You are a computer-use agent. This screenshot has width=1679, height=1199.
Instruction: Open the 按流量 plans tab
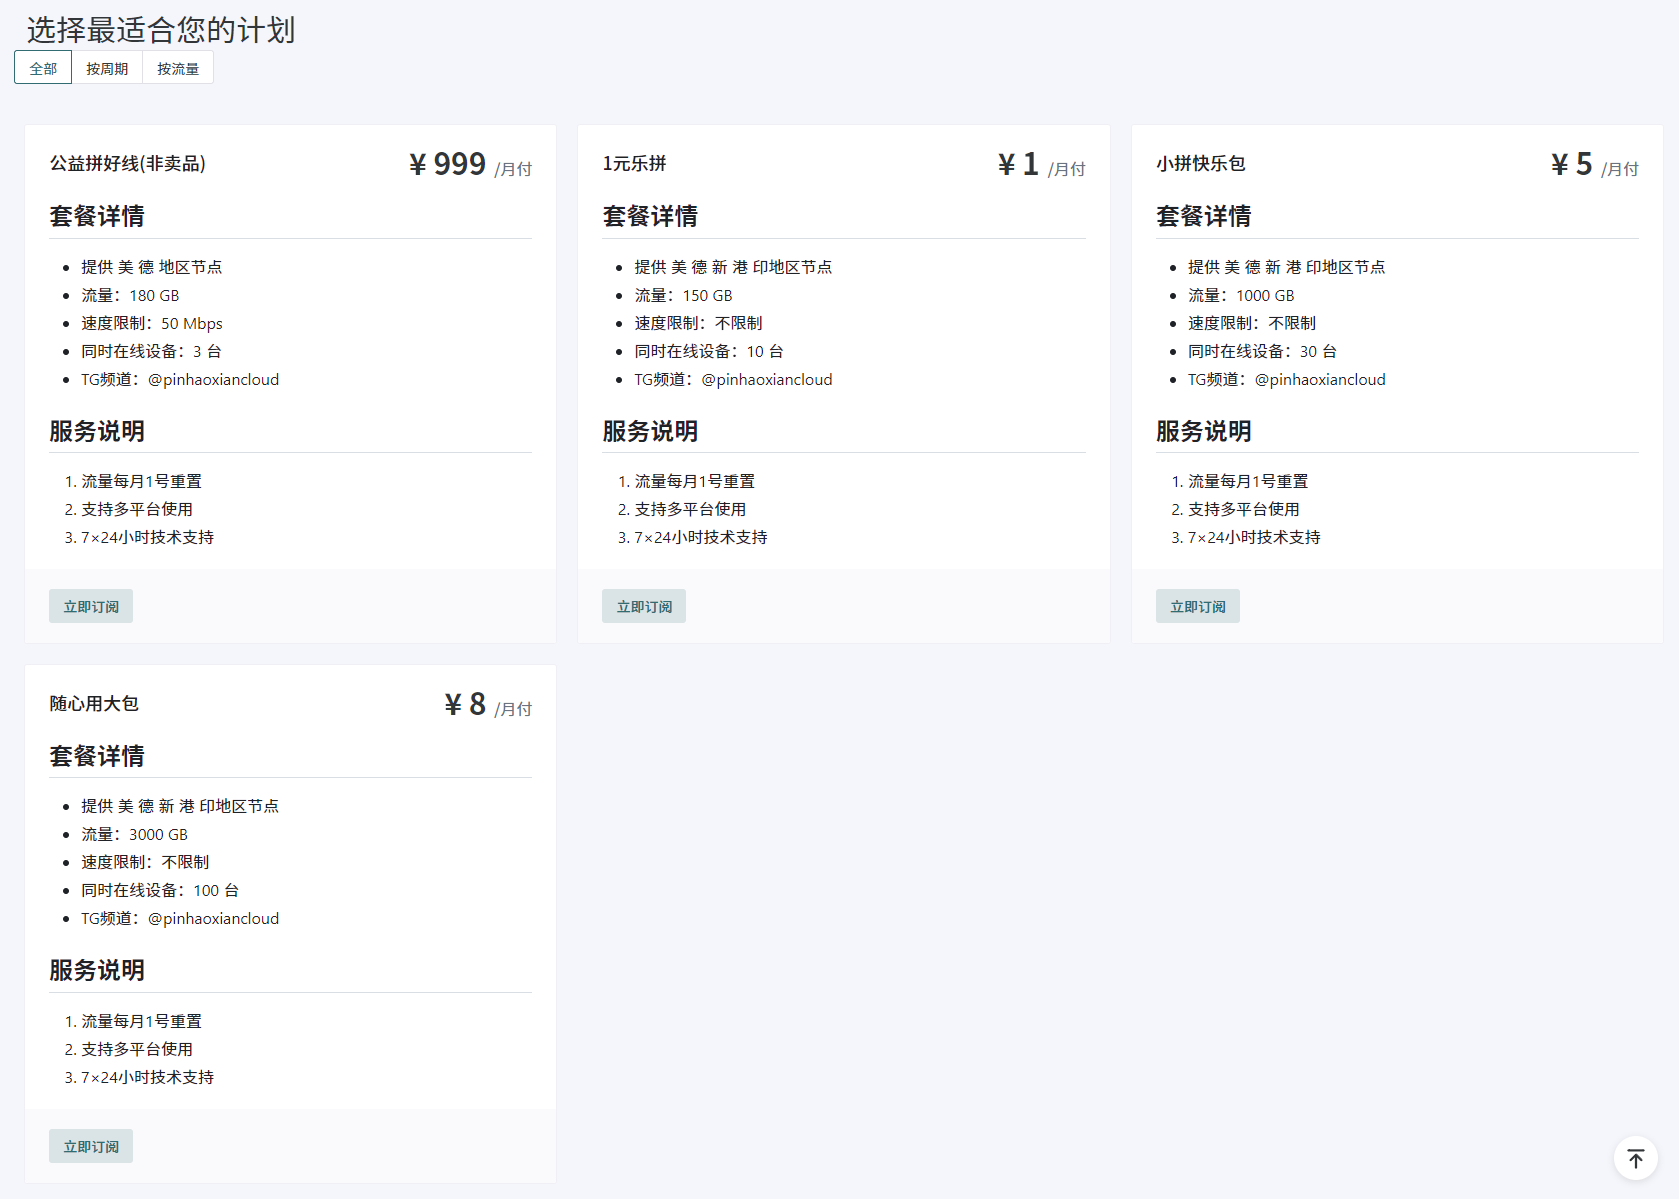[178, 68]
